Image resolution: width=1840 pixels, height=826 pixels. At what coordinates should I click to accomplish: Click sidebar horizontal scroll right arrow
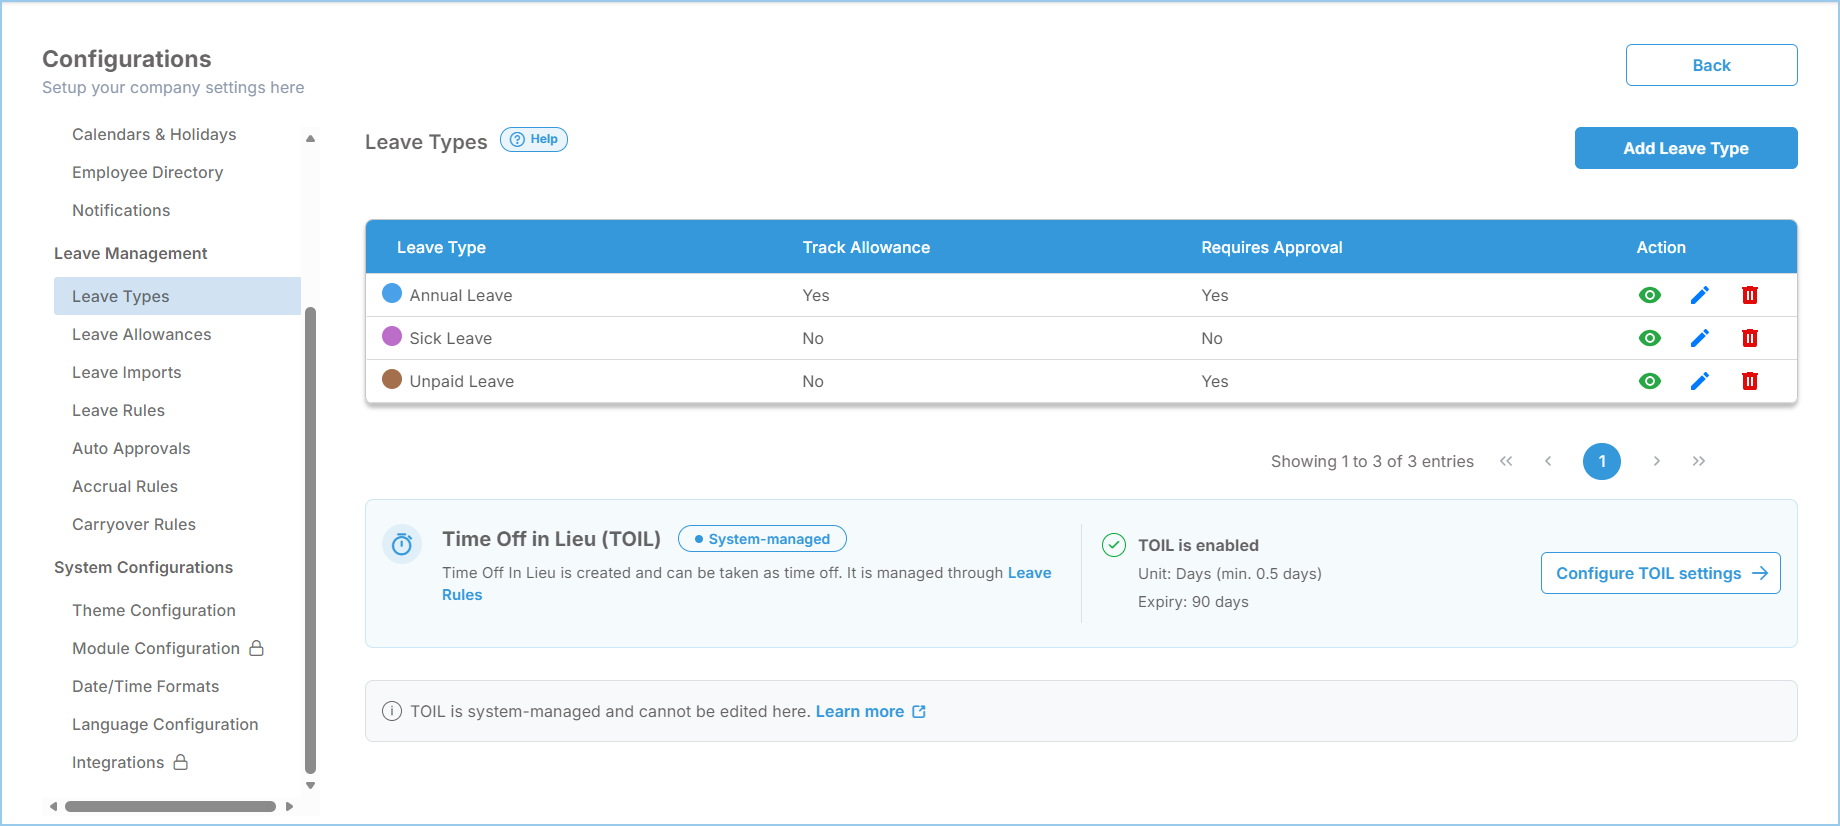290,806
